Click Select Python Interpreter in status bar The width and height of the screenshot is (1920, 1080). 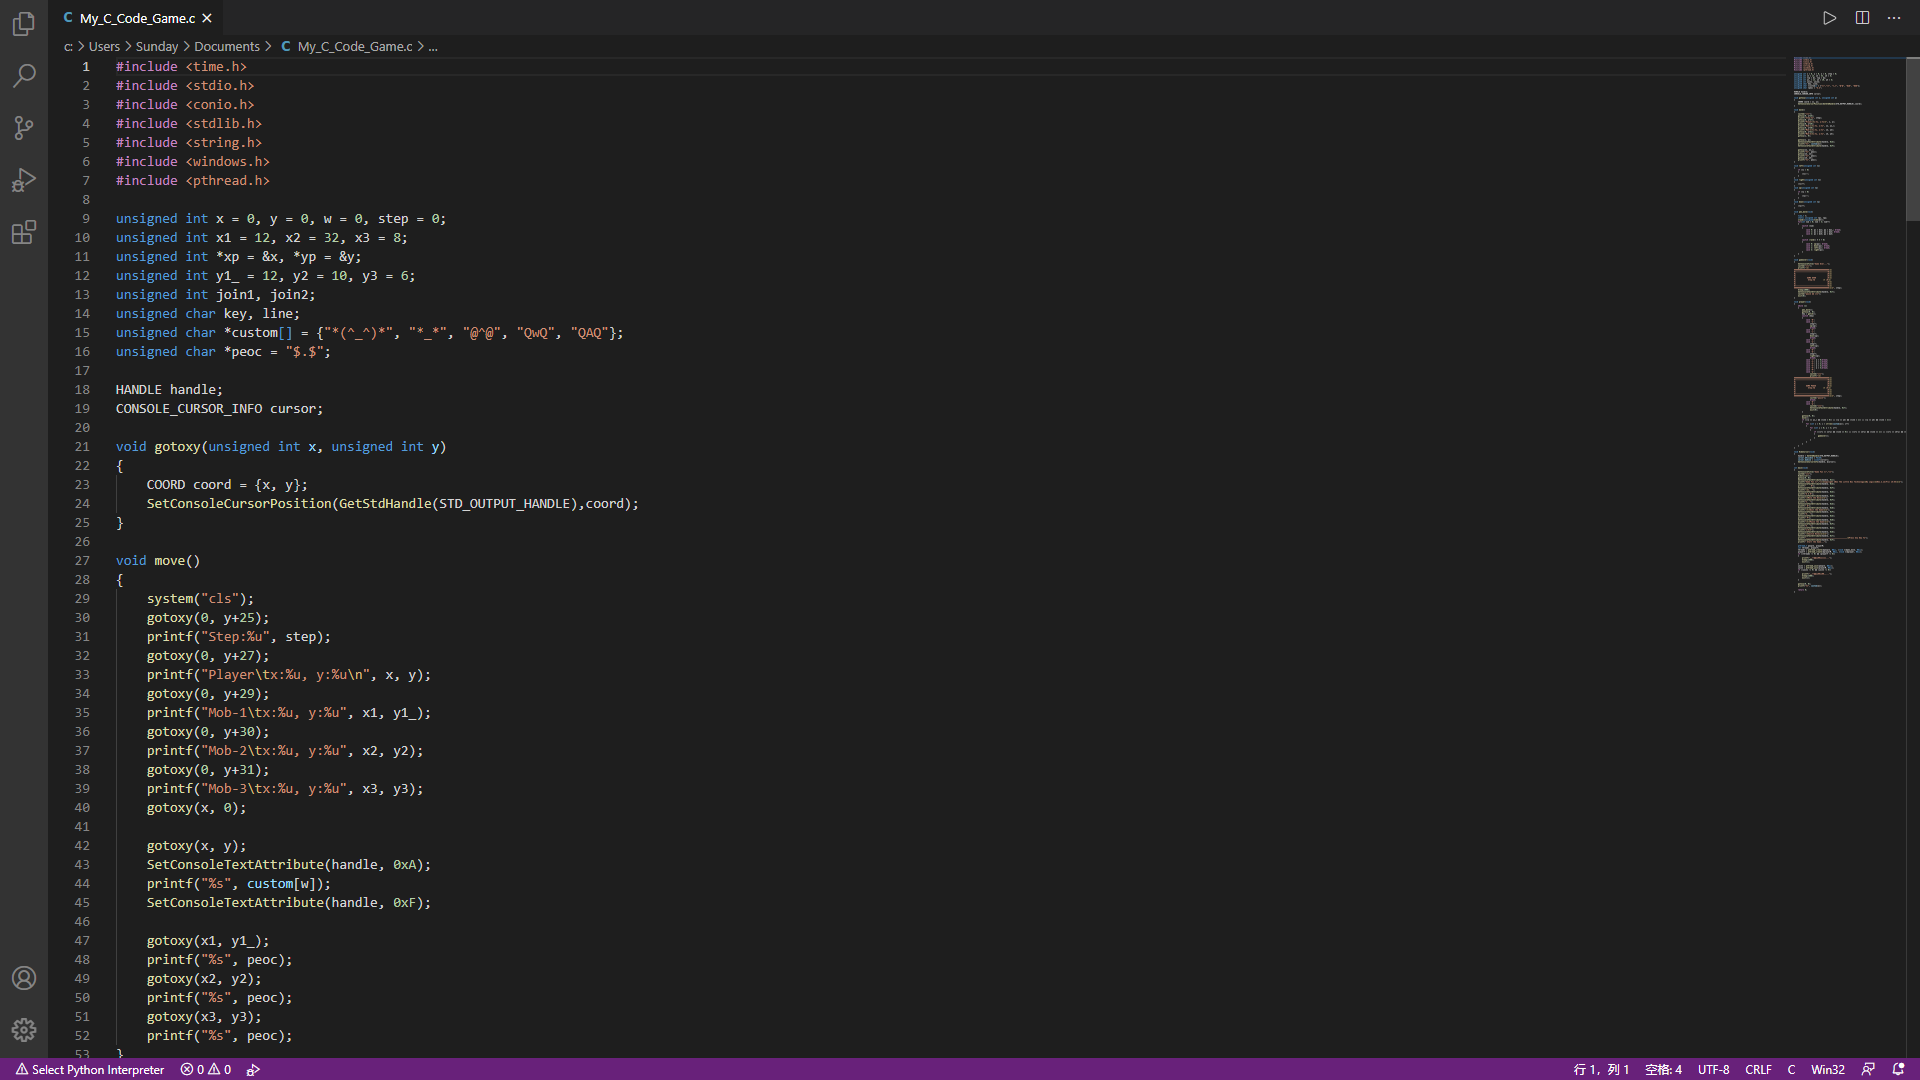click(90, 1069)
